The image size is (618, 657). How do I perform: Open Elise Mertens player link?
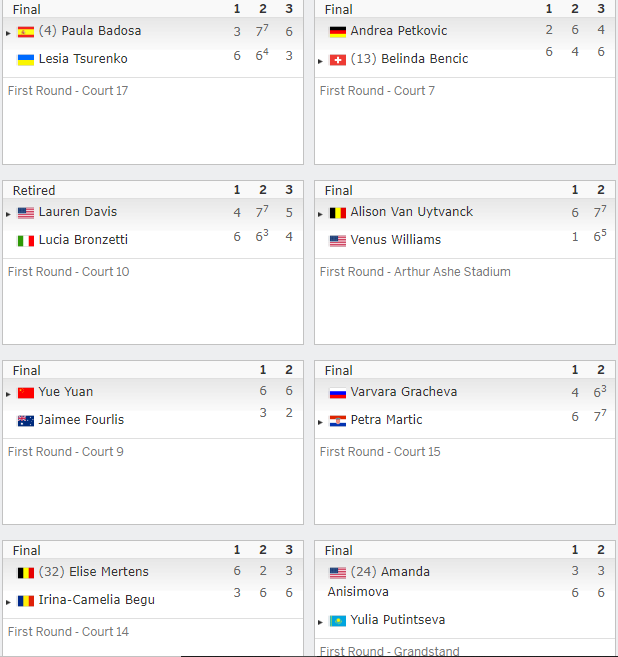pos(109,572)
